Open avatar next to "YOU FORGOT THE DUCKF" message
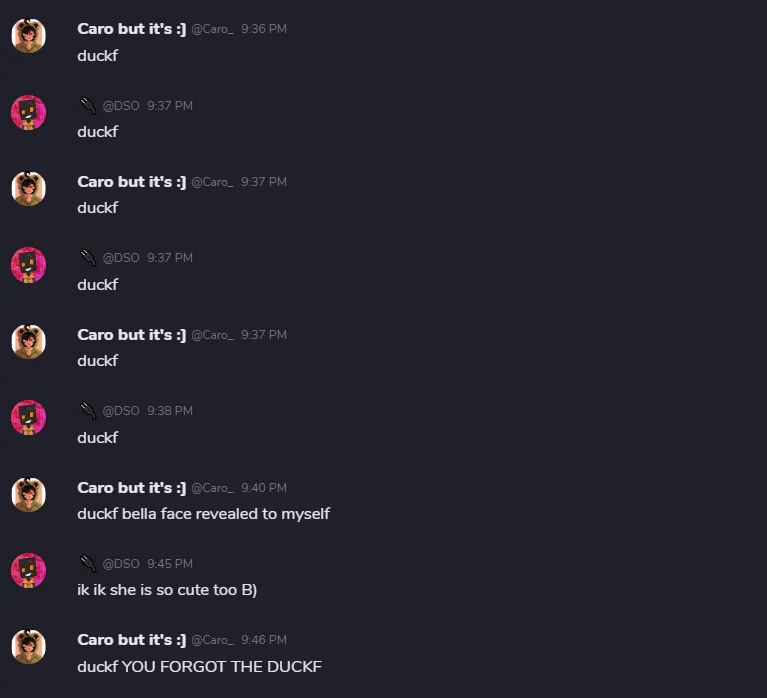The height and width of the screenshot is (698, 767). tap(28, 646)
